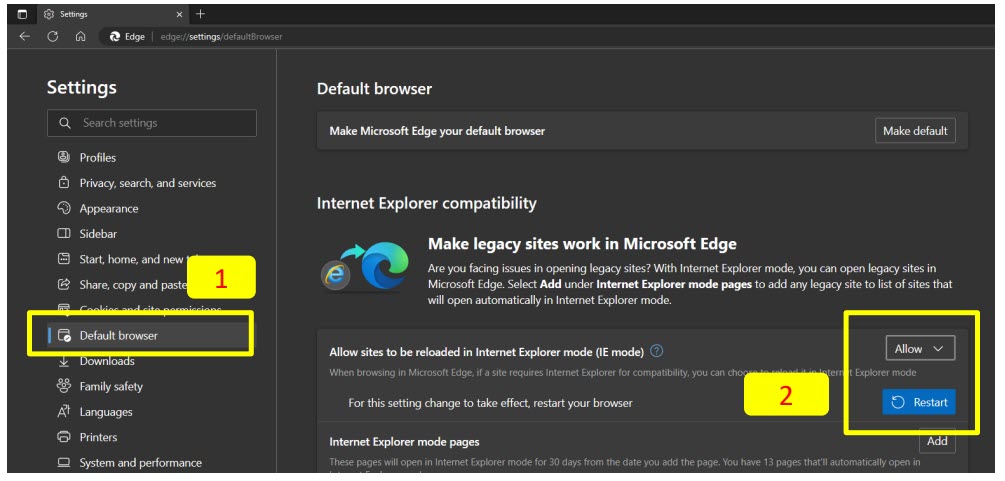Click the Family safety icon
This screenshot has width=1005, height=481.
tap(64, 386)
